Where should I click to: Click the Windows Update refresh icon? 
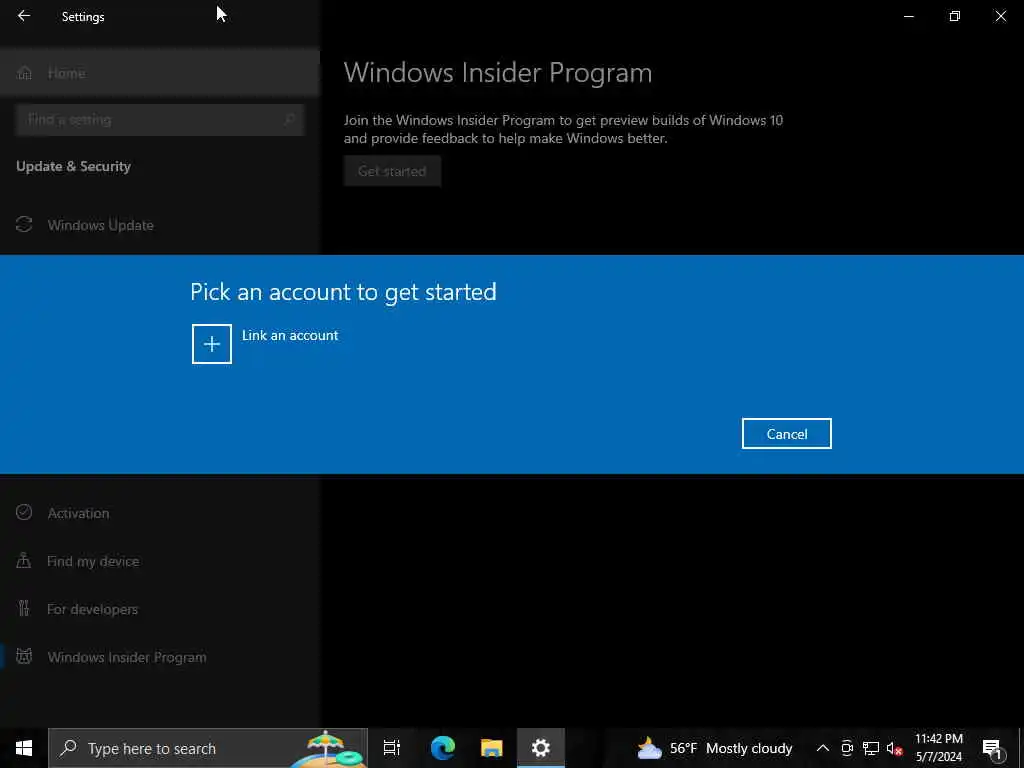point(24,225)
